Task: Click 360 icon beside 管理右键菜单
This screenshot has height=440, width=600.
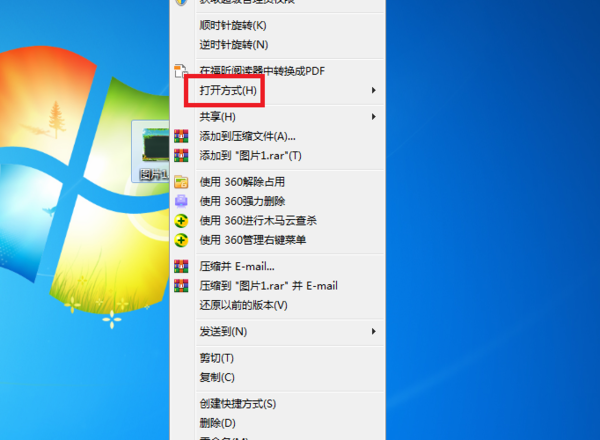Action: [x=181, y=240]
